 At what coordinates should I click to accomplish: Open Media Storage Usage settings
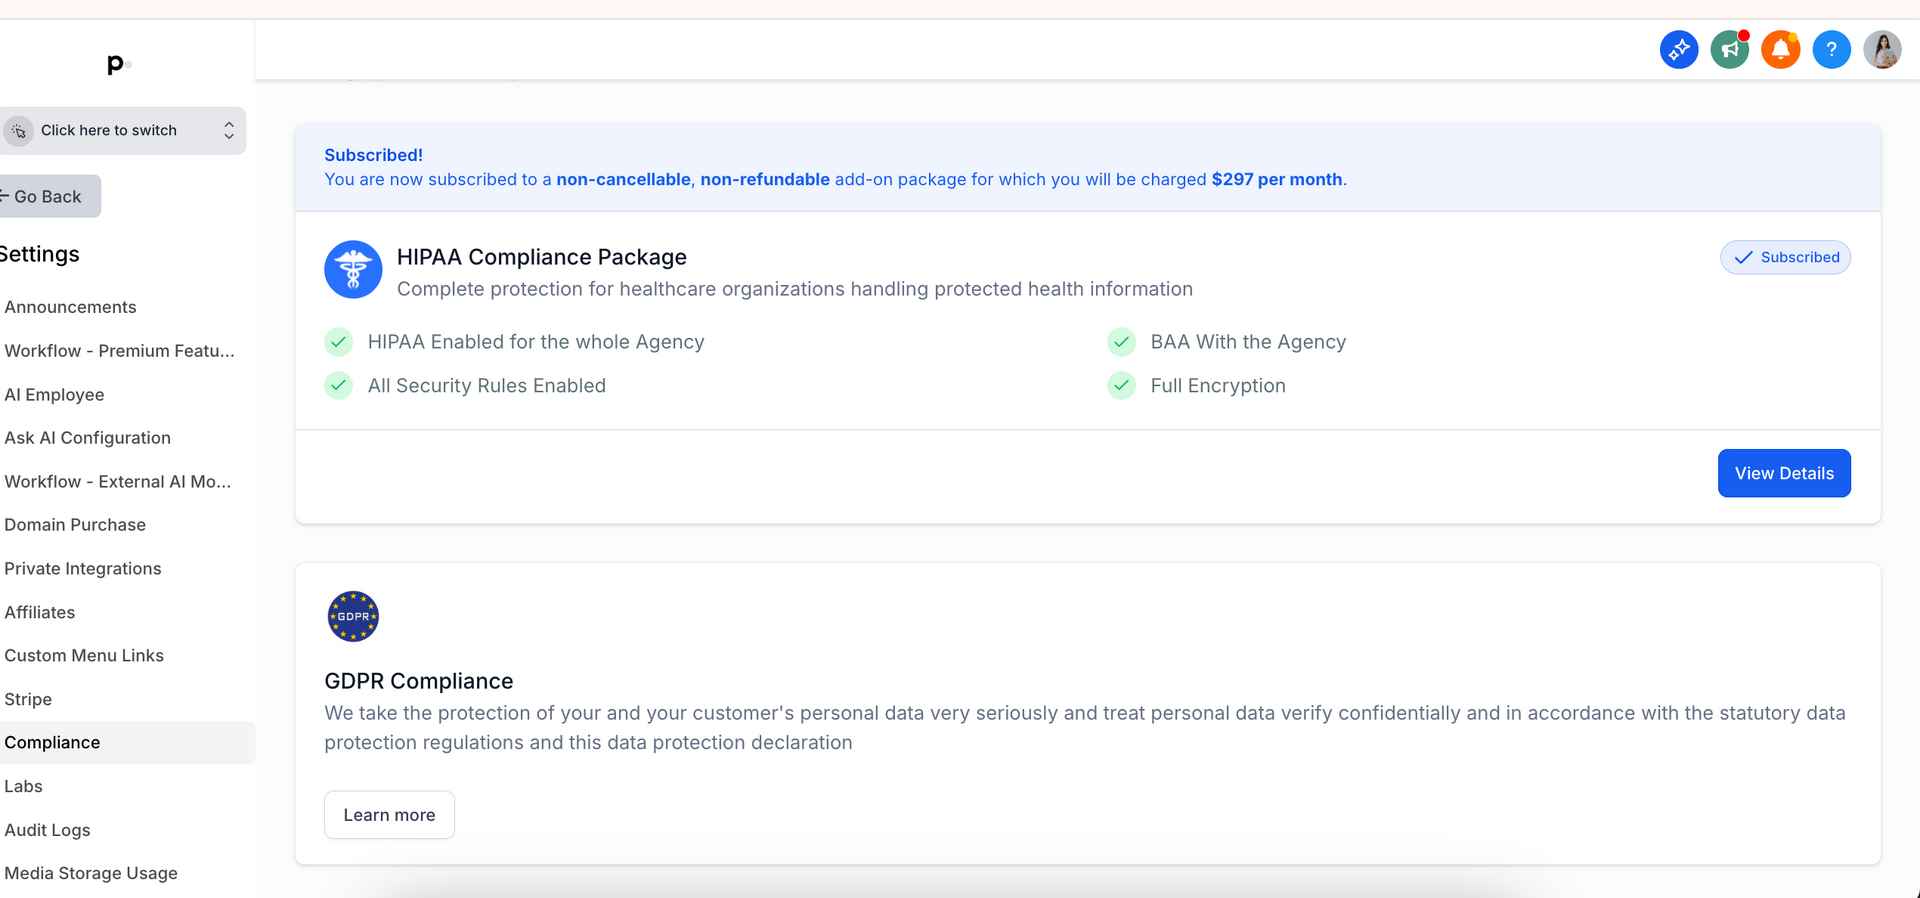pos(91,873)
